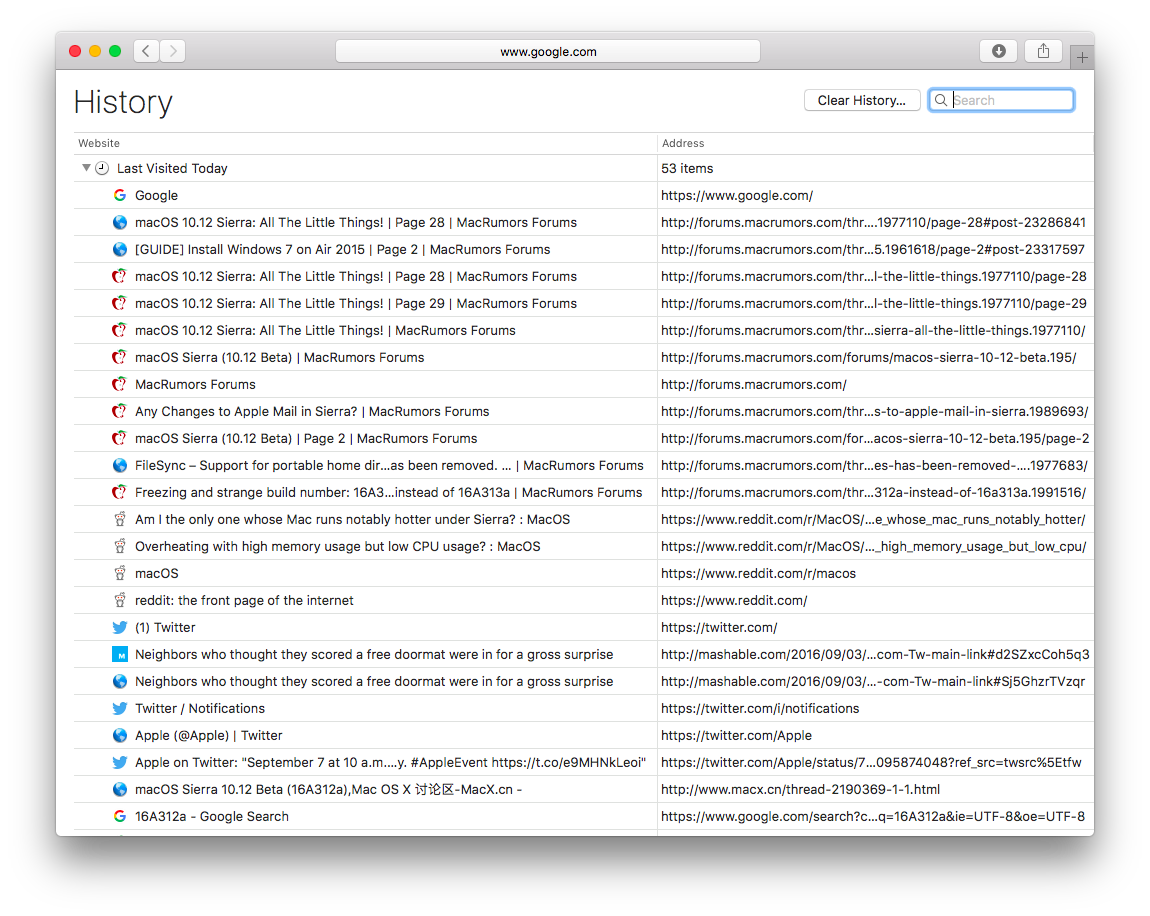Click Twitter icon beside Apple on Twitter entry

tap(120, 763)
